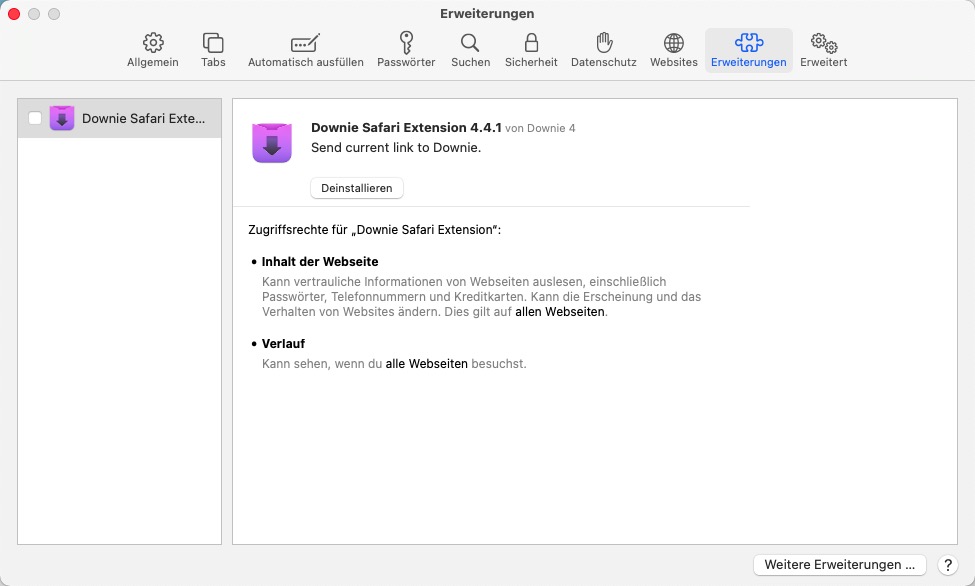This screenshot has width=975, height=586.
Task: Click the Deinstallieren button
Action: pos(357,188)
